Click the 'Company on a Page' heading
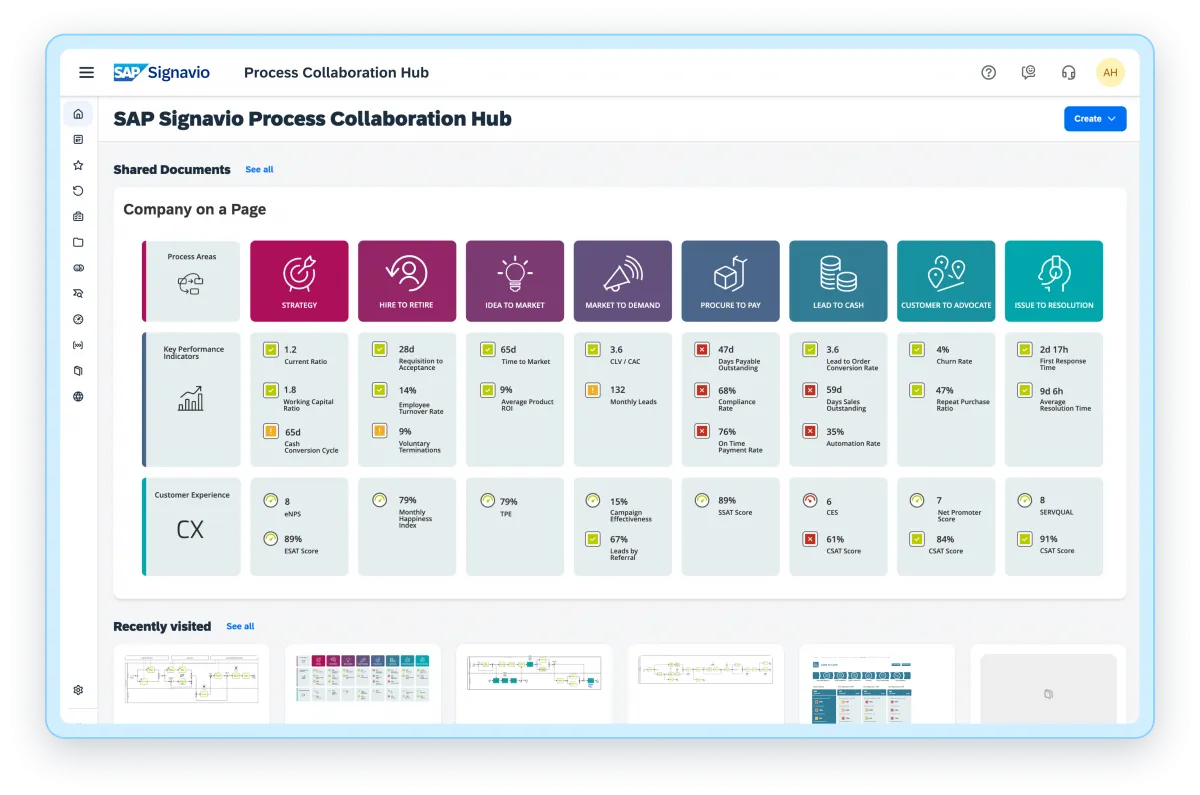Viewport: 1200px width, 795px height. tap(195, 210)
